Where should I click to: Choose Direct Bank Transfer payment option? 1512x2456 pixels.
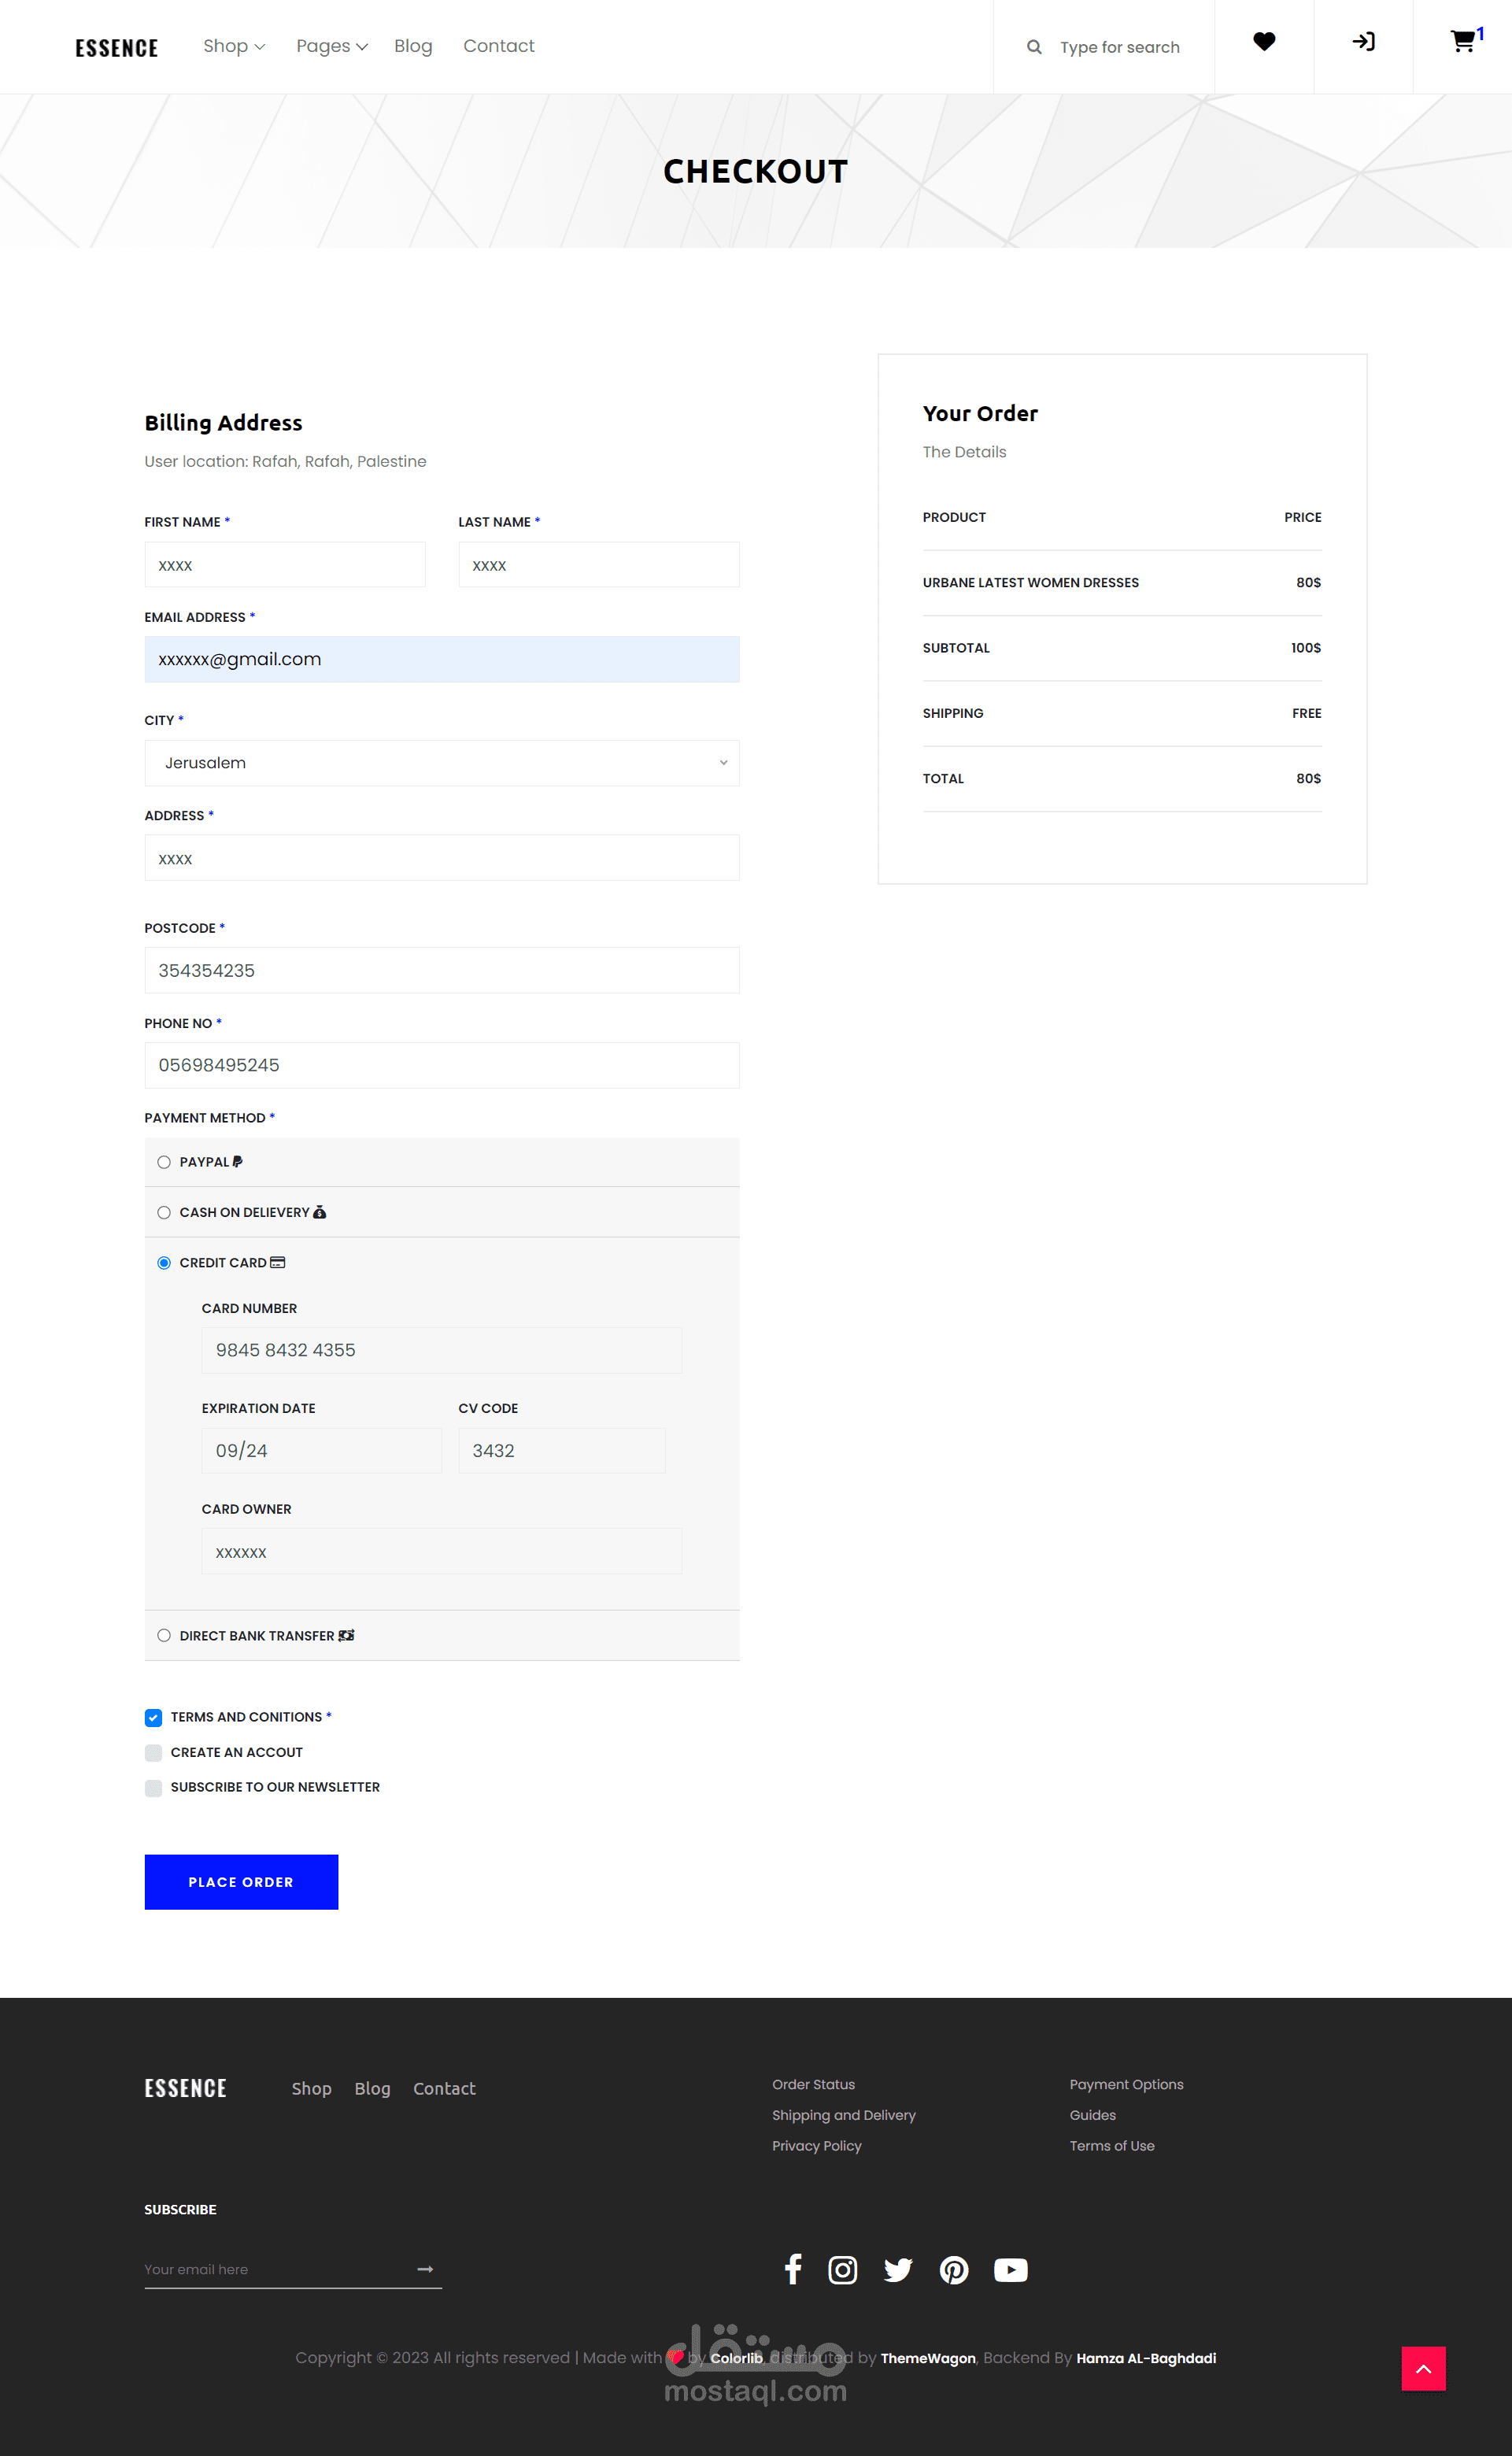point(164,1635)
